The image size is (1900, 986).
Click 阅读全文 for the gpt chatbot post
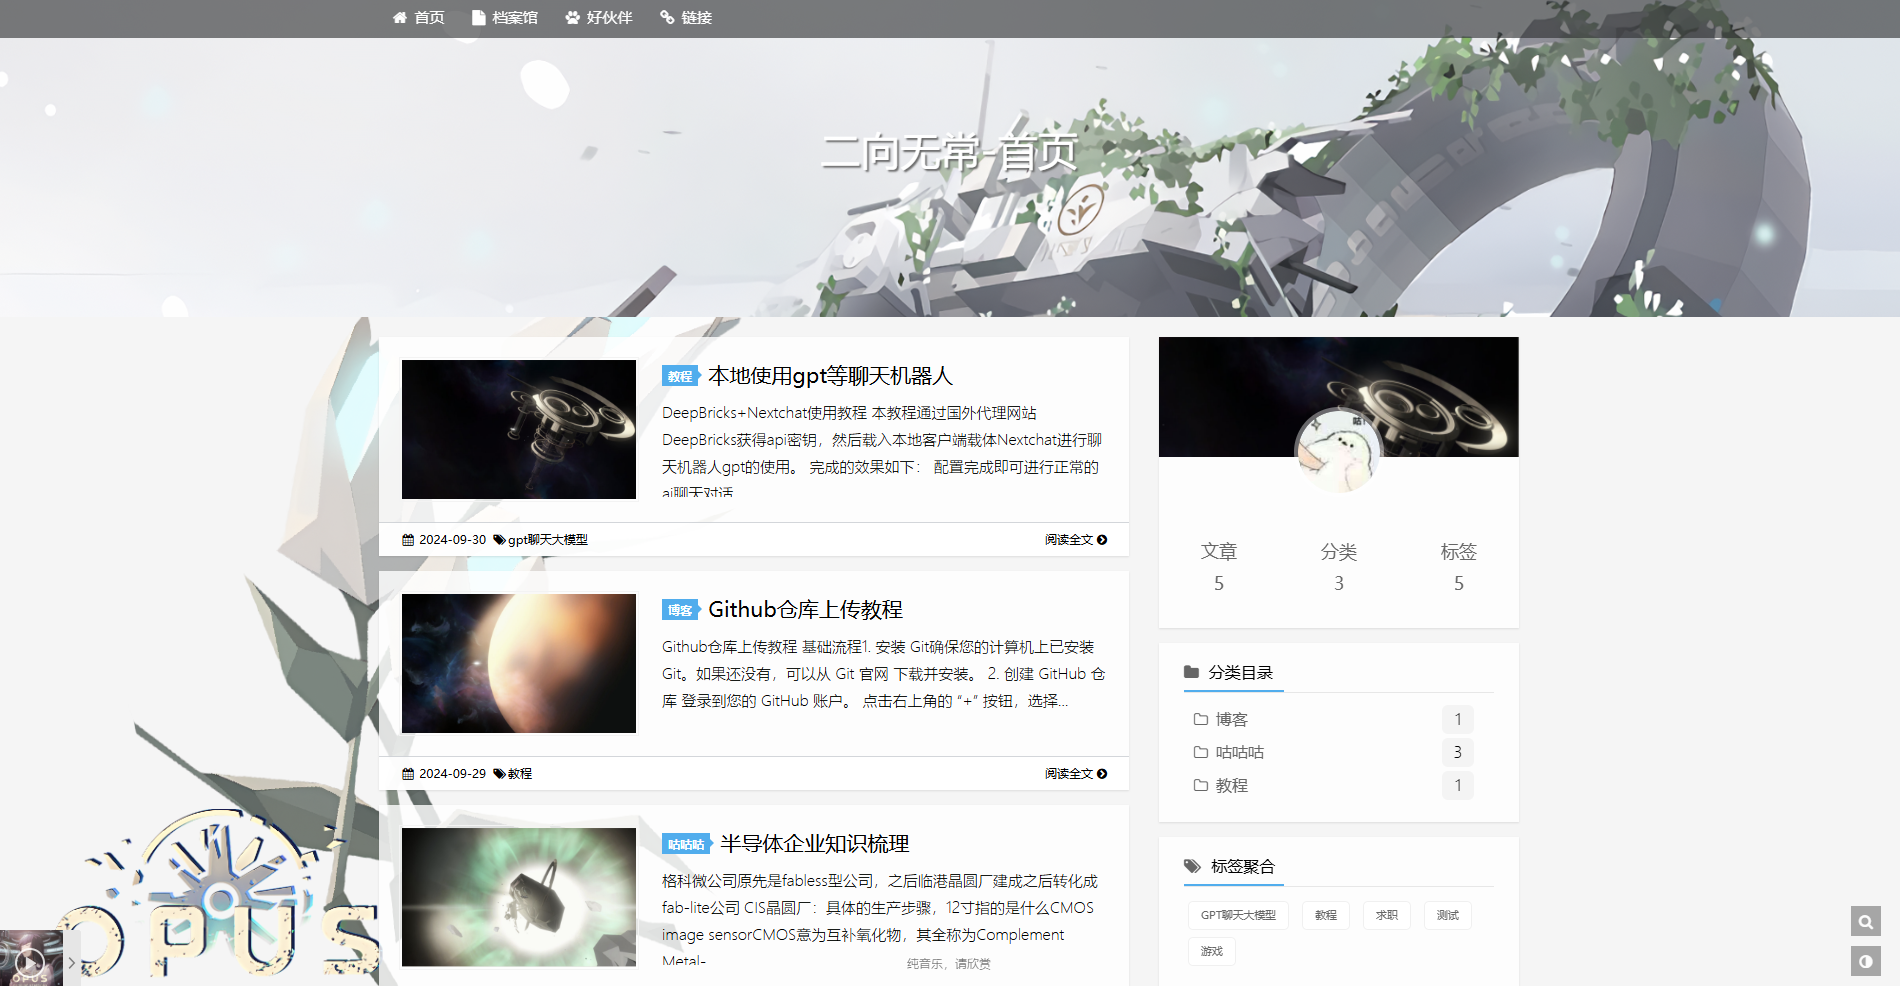tap(1076, 540)
